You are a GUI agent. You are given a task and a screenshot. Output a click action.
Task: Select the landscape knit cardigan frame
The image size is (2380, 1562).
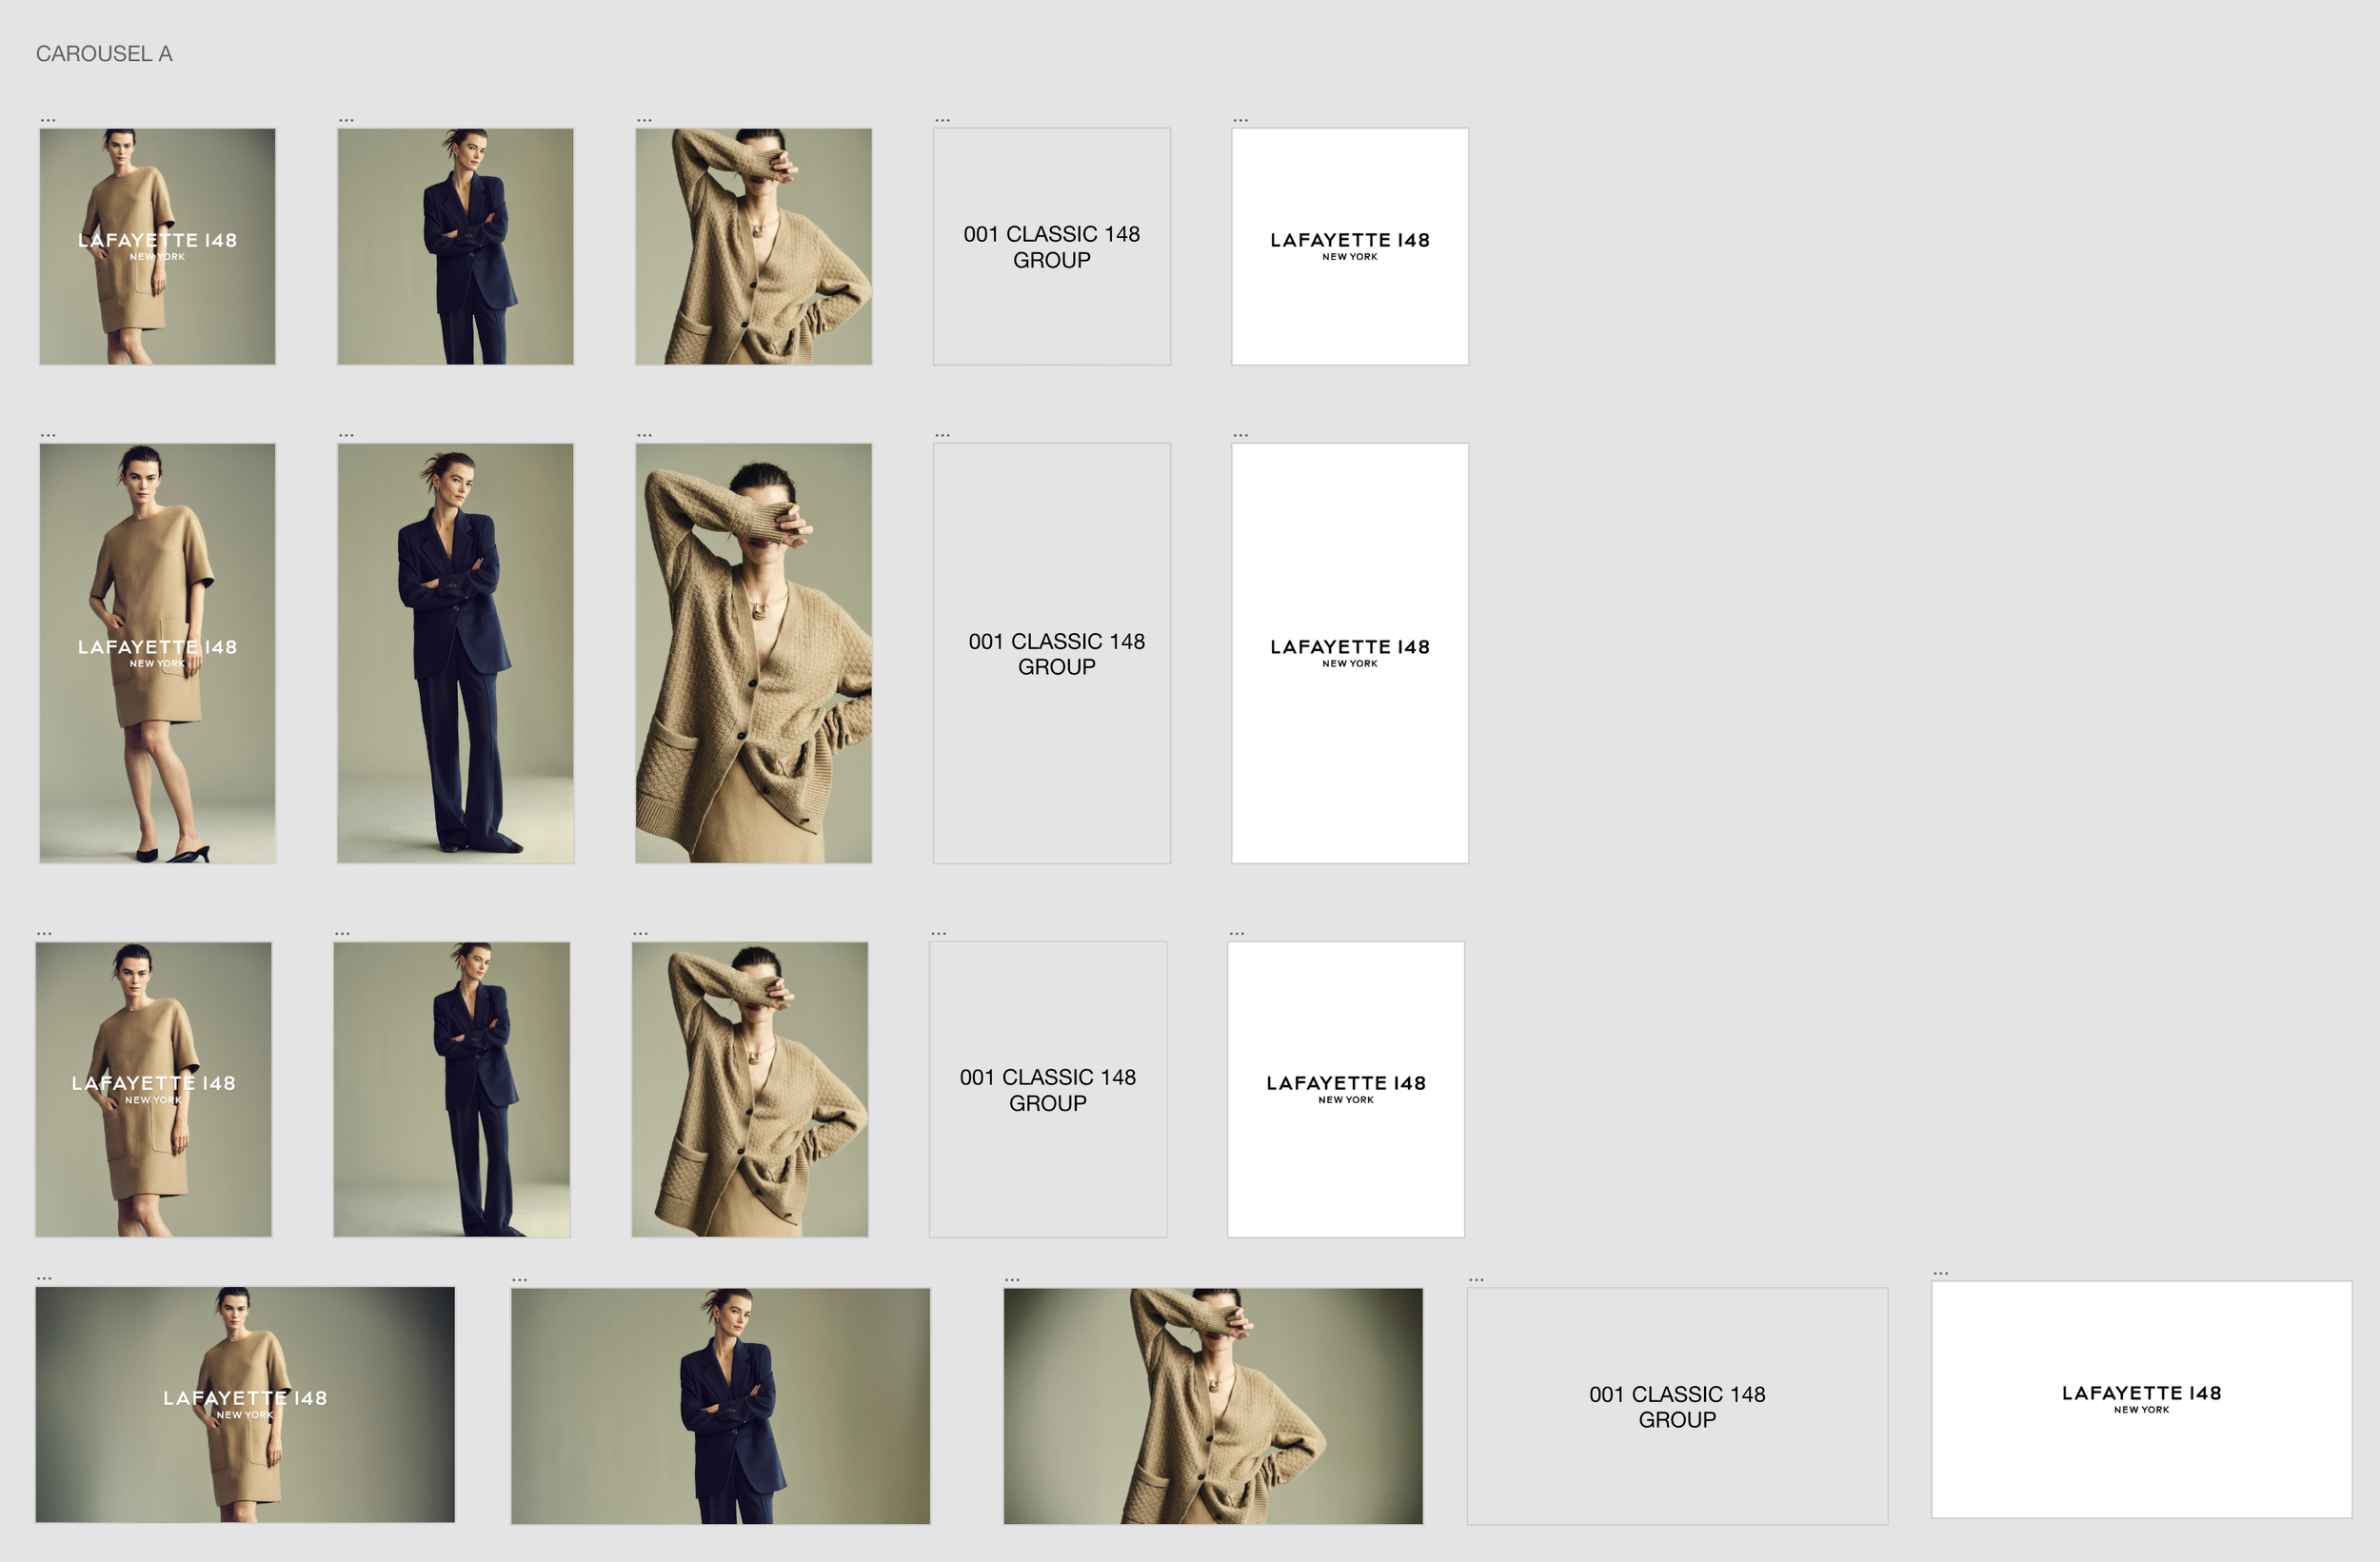pyautogui.click(x=1212, y=1405)
